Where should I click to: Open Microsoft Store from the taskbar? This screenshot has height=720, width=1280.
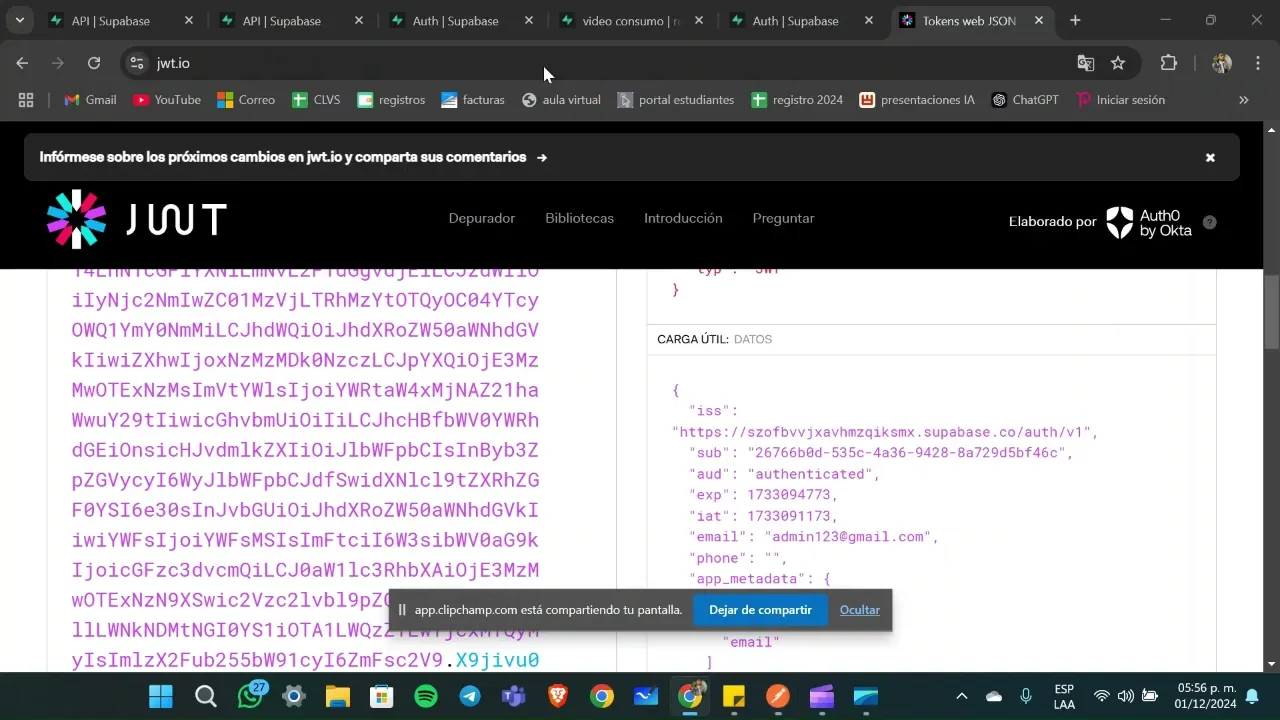tap(382, 696)
